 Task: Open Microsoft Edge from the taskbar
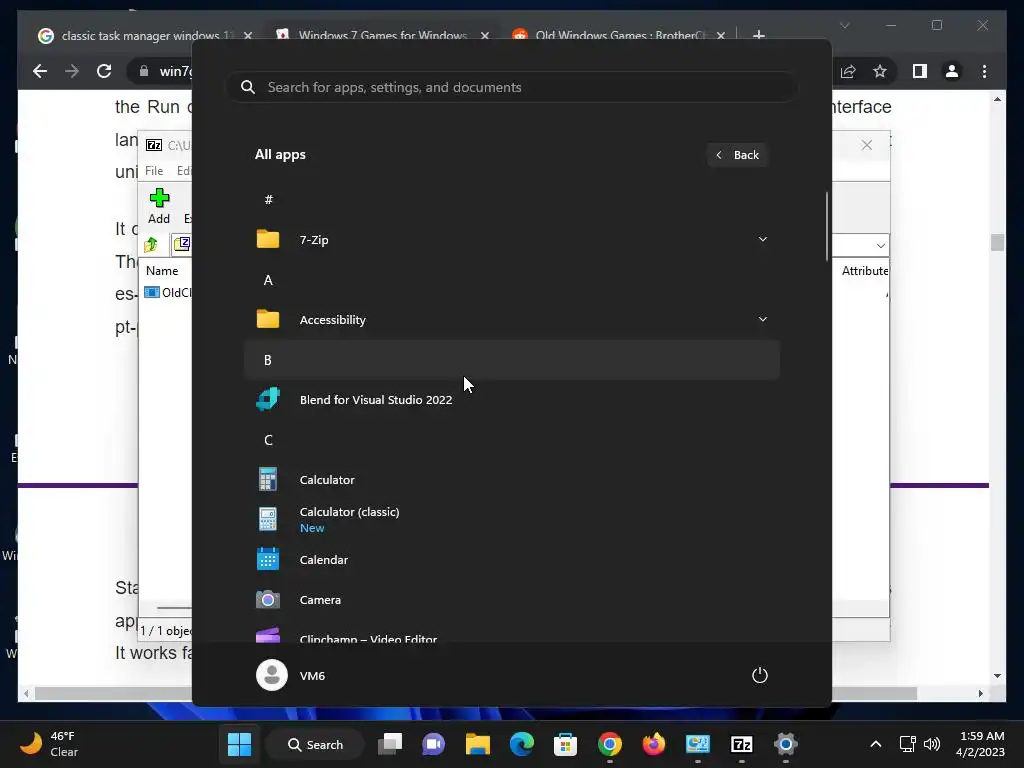click(521, 744)
